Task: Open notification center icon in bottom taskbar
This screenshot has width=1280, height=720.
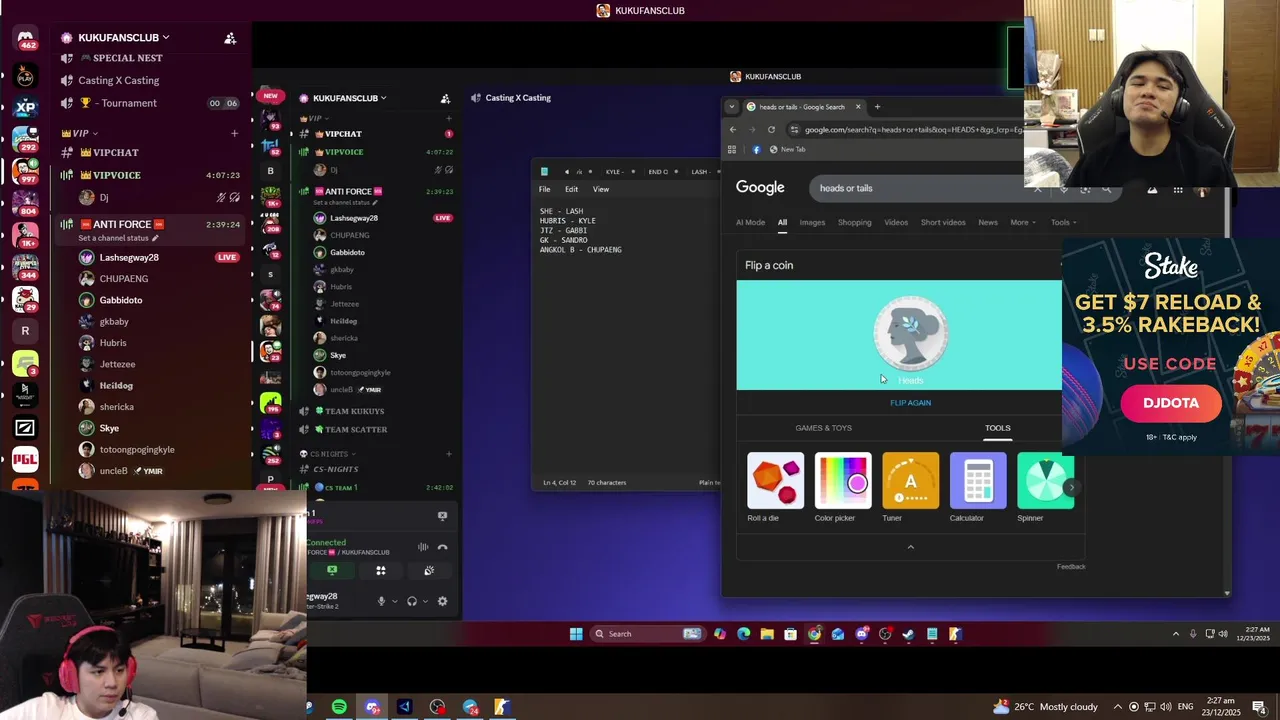Action: pyautogui.click(x=1259, y=707)
